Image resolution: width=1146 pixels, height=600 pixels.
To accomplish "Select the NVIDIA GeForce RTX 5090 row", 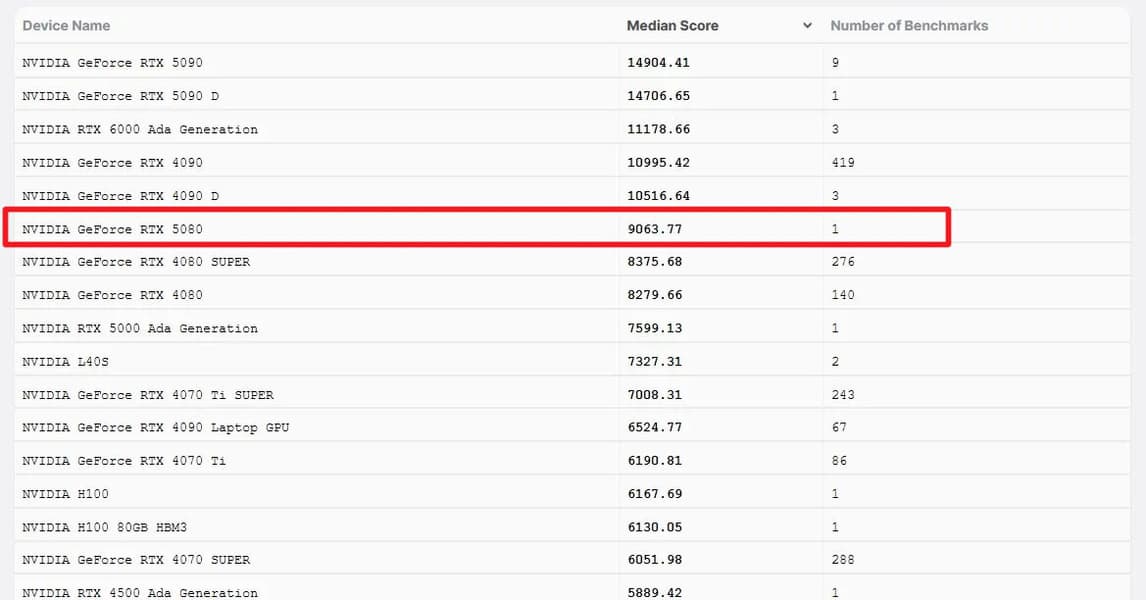I will coord(112,63).
